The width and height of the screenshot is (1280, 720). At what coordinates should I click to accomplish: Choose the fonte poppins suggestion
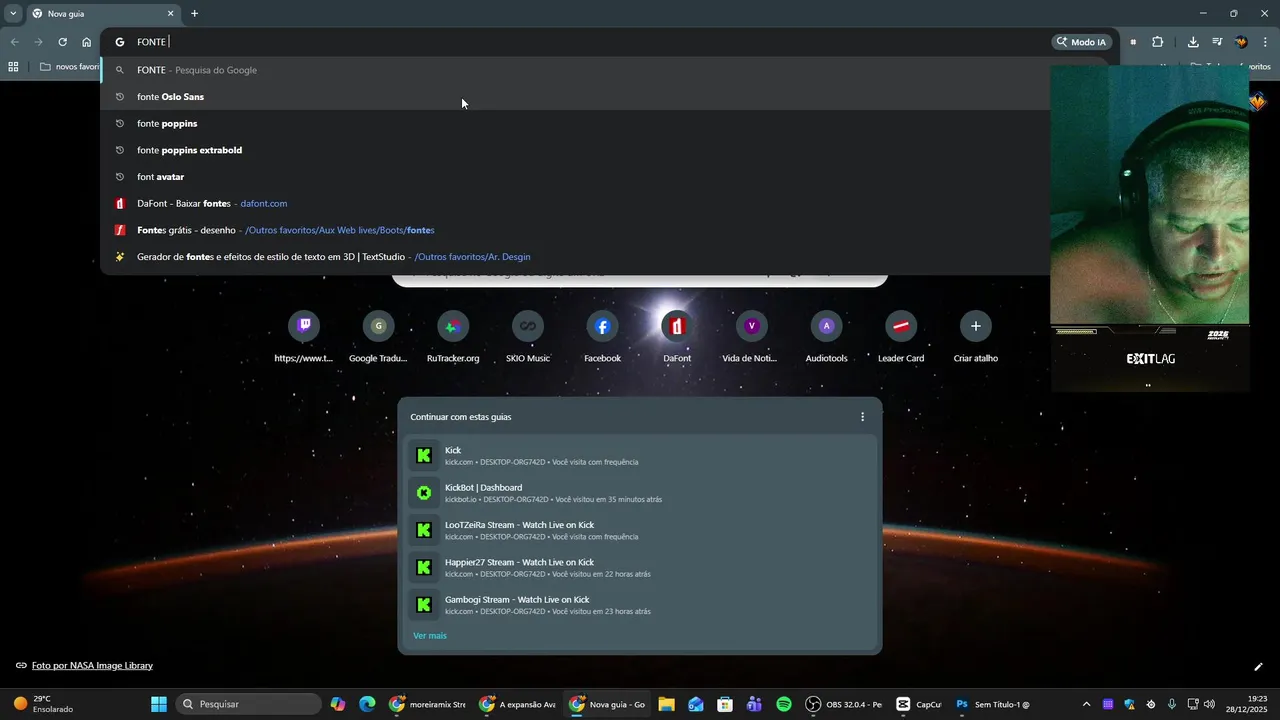(575, 123)
